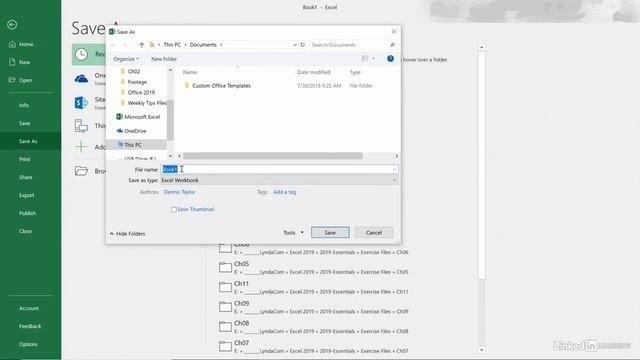Enable the Save Thumbnail checkbox
The height and width of the screenshot is (360, 640).
click(174, 209)
